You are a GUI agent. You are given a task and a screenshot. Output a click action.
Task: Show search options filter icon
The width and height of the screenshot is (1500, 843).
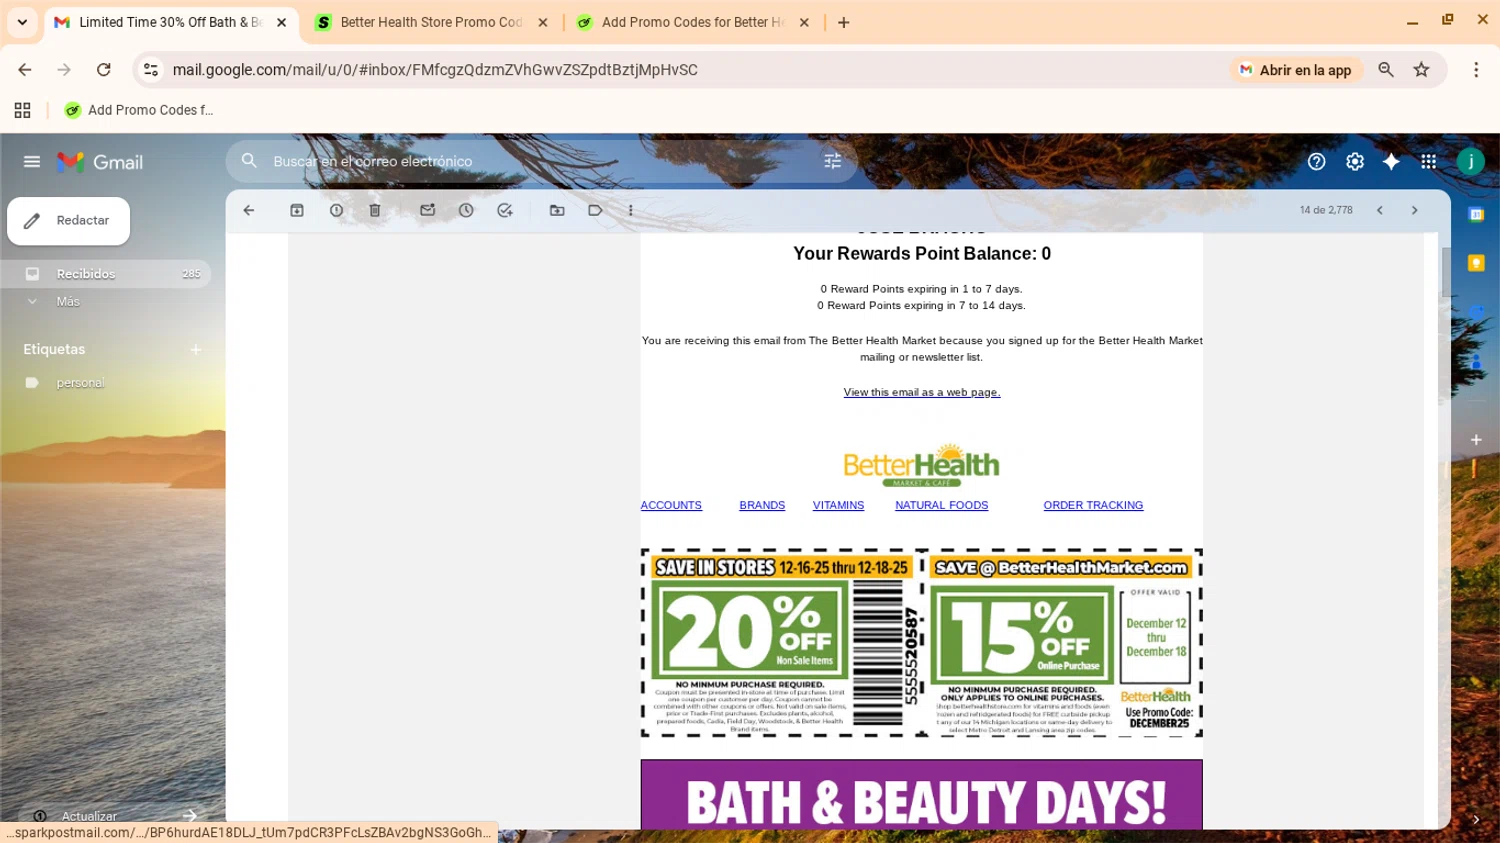pyautogui.click(x=832, y=161)
